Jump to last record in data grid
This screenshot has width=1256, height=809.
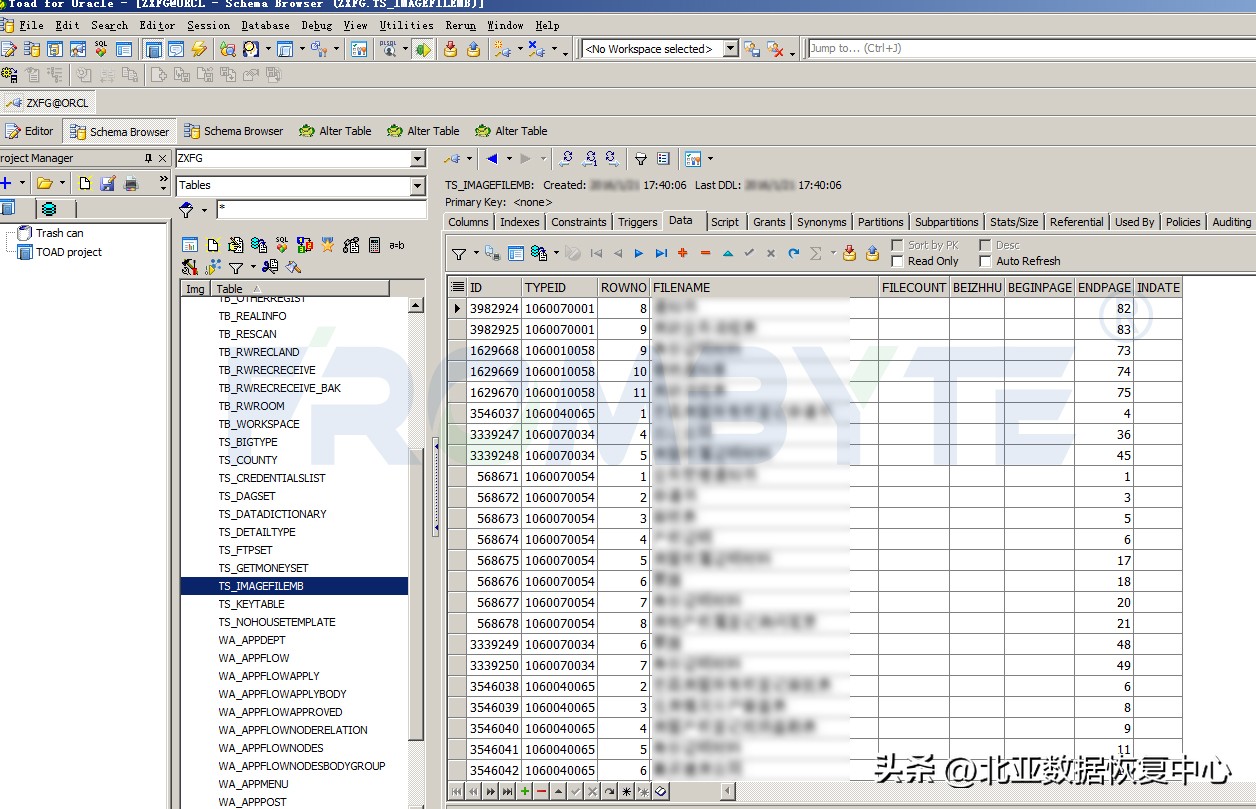tap(661, 254)
